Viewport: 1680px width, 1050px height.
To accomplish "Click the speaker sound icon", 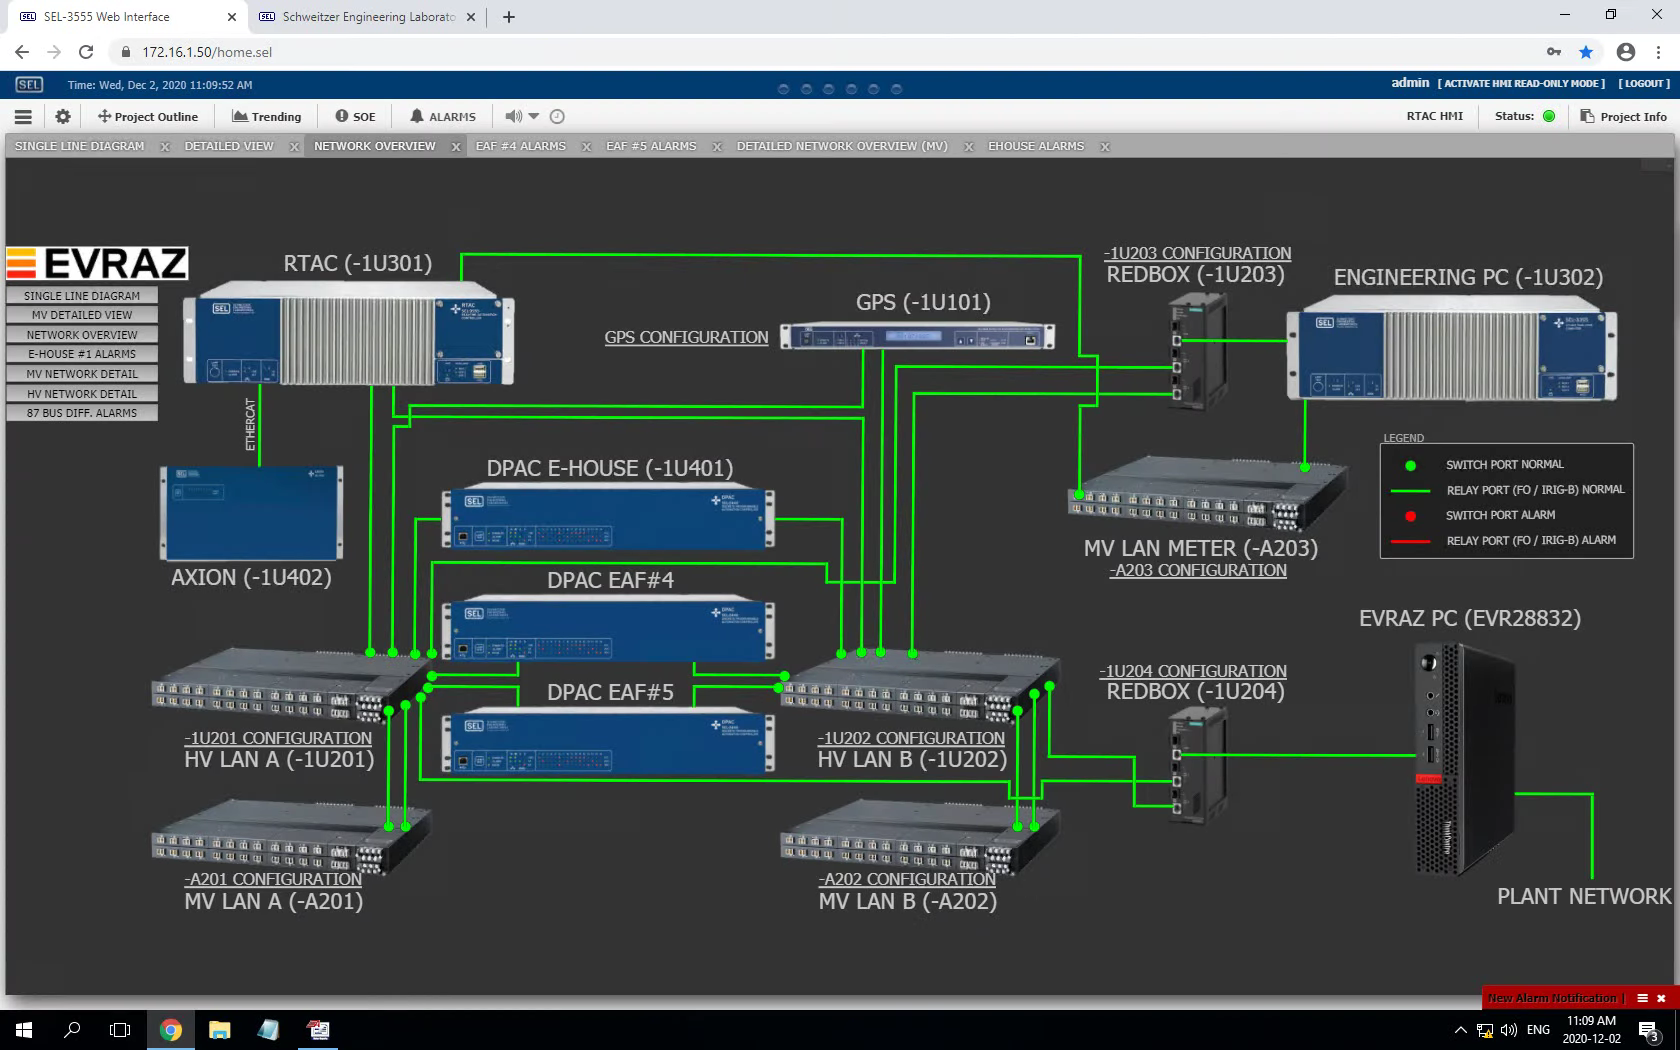I will [513, 116].
